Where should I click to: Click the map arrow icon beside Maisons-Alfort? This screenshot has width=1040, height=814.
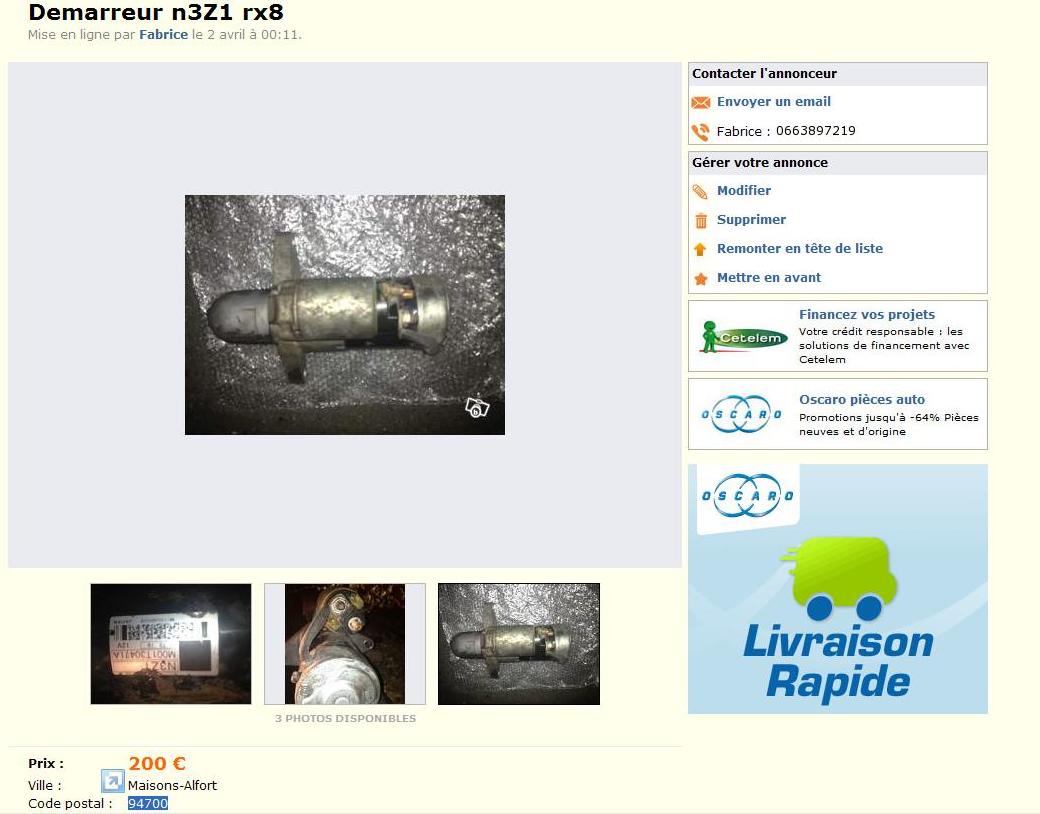coord(112,781)
